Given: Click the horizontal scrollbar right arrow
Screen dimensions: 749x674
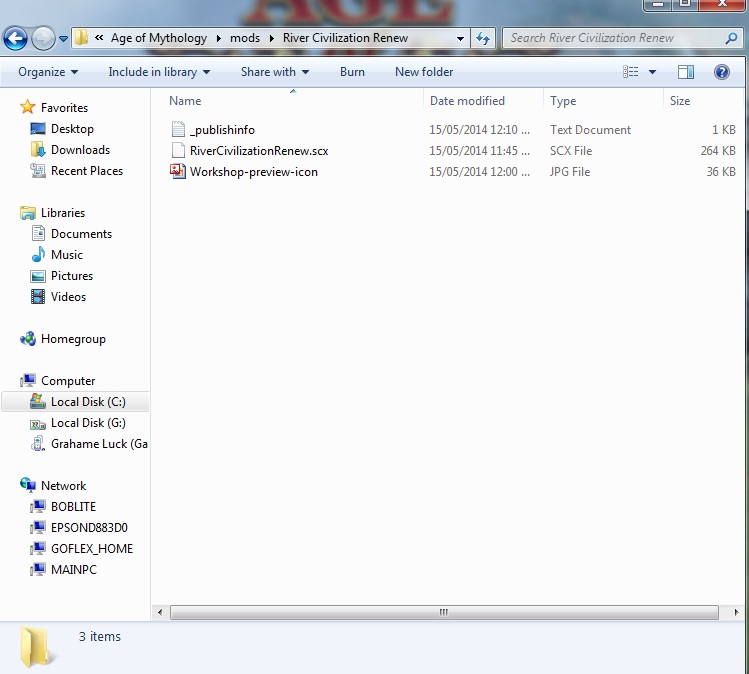Looking at the screenshot, I should tap(736, 612).
